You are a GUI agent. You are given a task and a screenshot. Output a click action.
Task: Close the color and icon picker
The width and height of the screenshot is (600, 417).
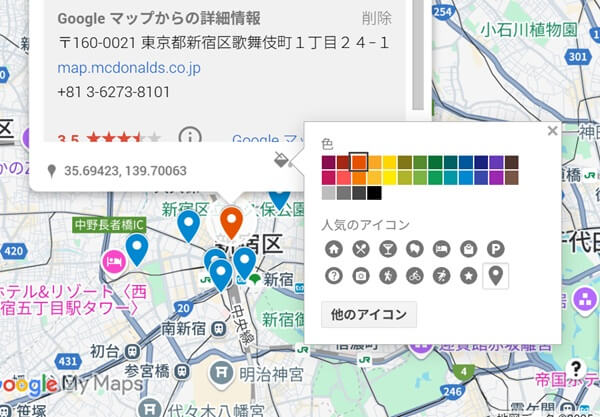(552, 131)
